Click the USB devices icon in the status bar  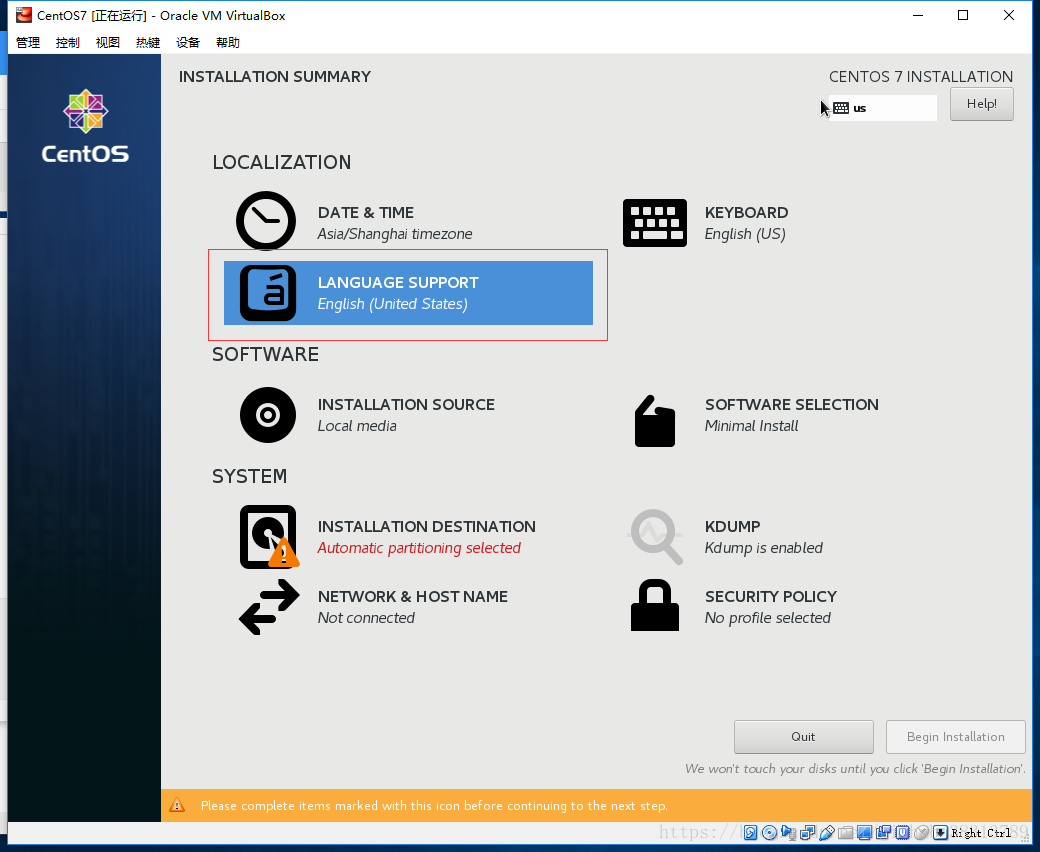coord(826,833)
